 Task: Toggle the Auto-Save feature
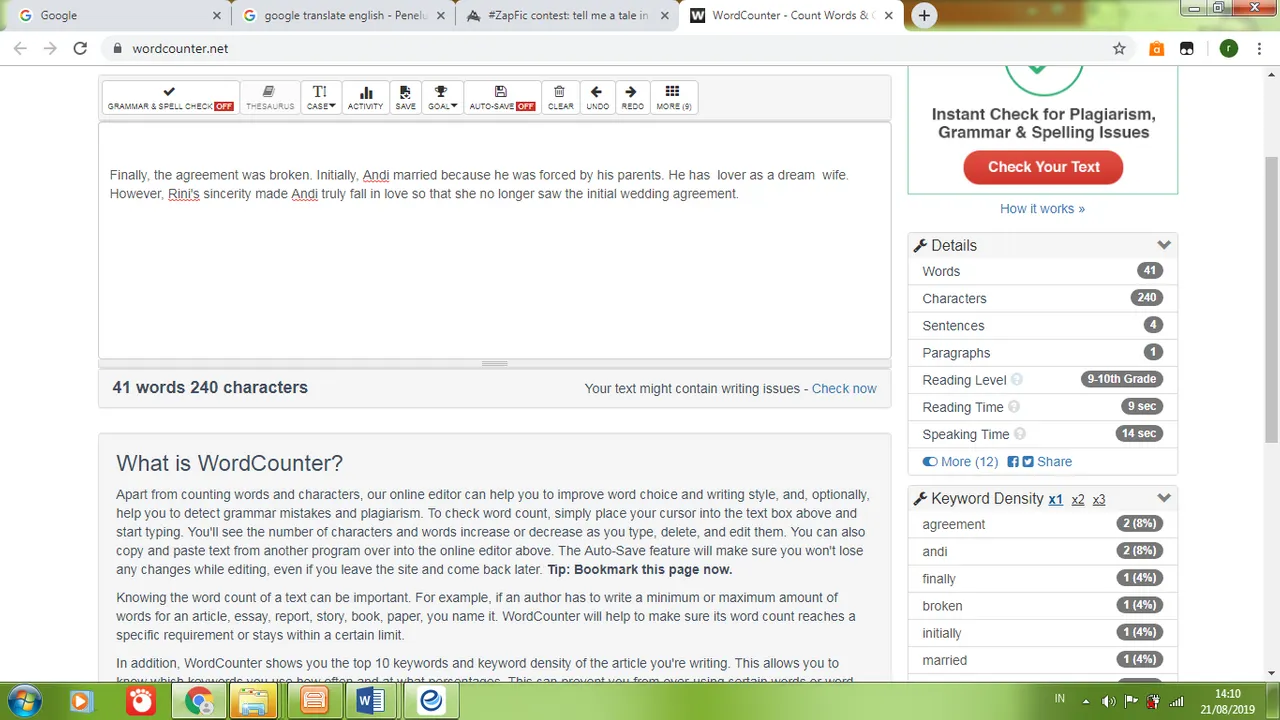[x=502, y=97]
